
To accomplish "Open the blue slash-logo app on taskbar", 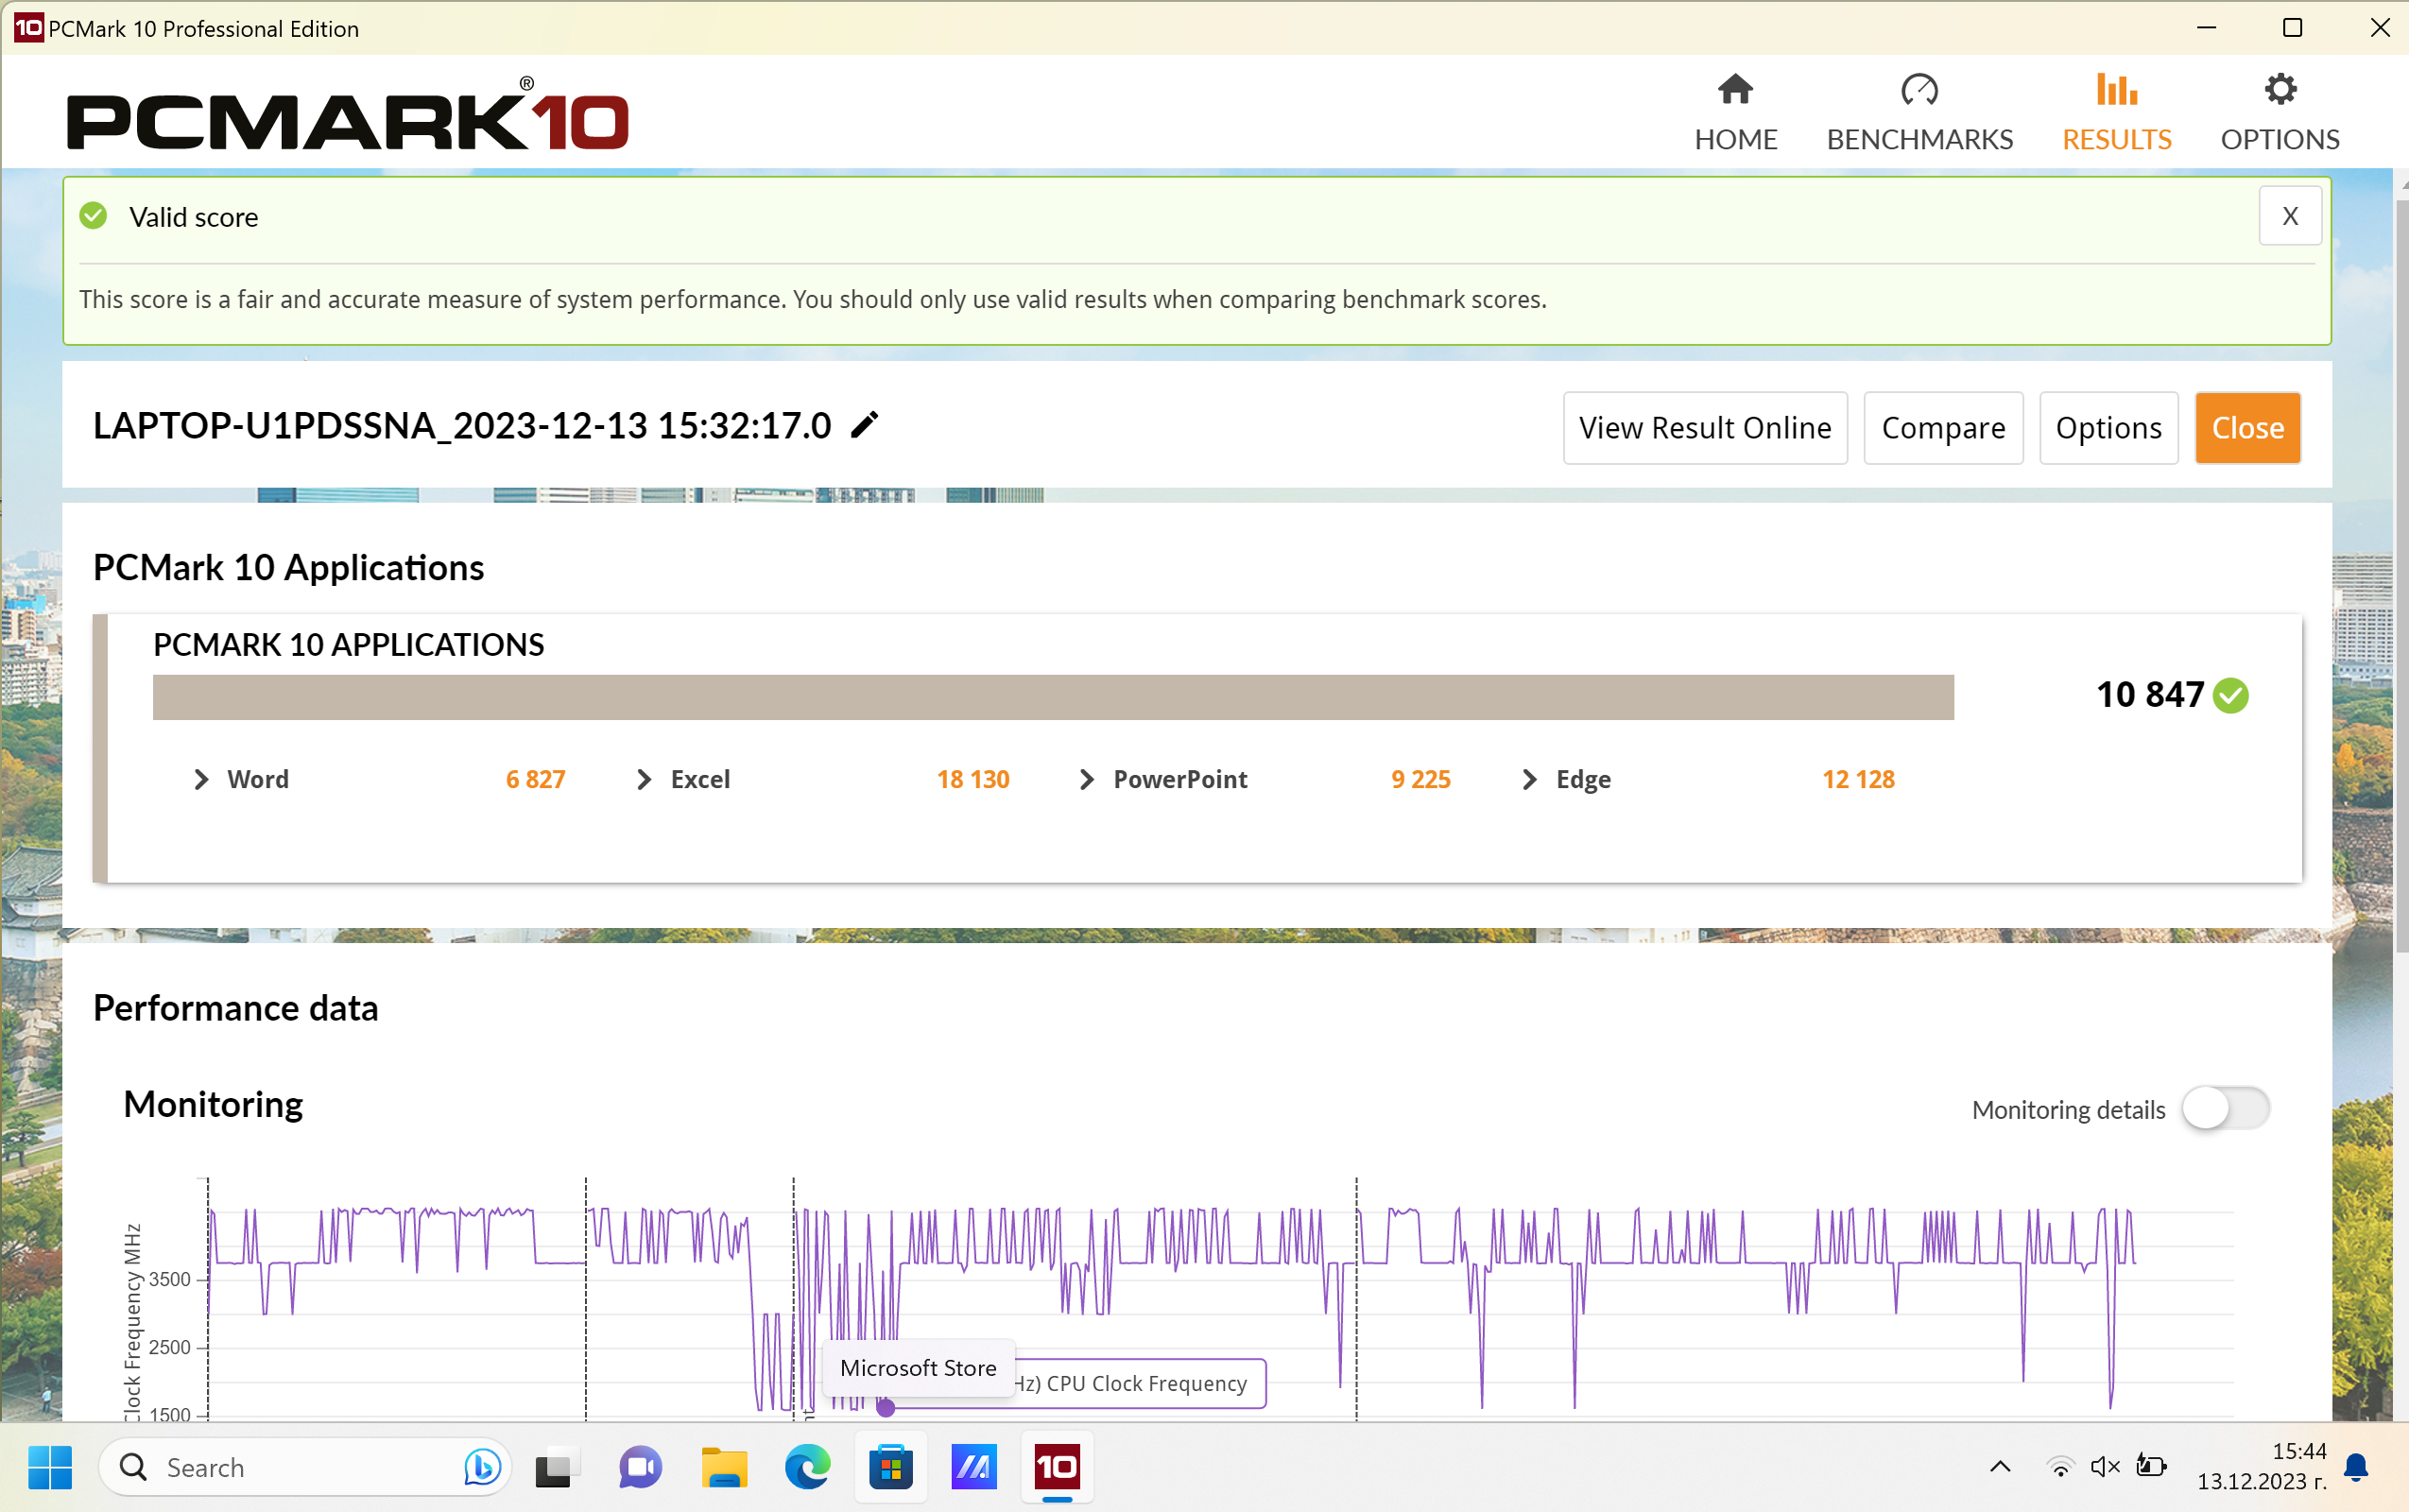I will pyautogui.click(x=973, y=1467).
